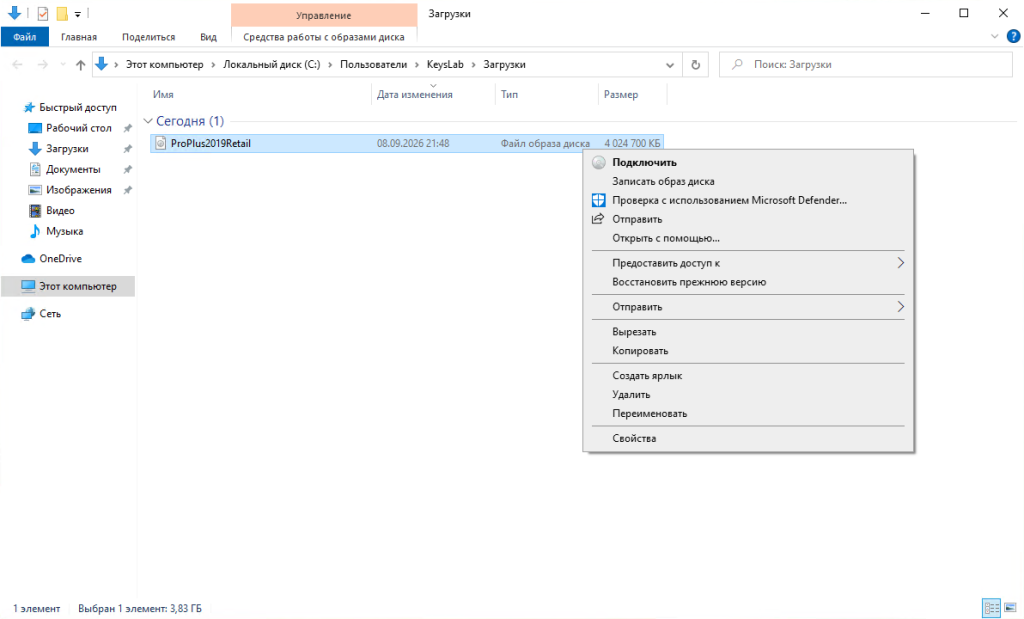Open the Вид ribbon tab
This screenshot has height=619, width=1024.
tap(208, 37)
